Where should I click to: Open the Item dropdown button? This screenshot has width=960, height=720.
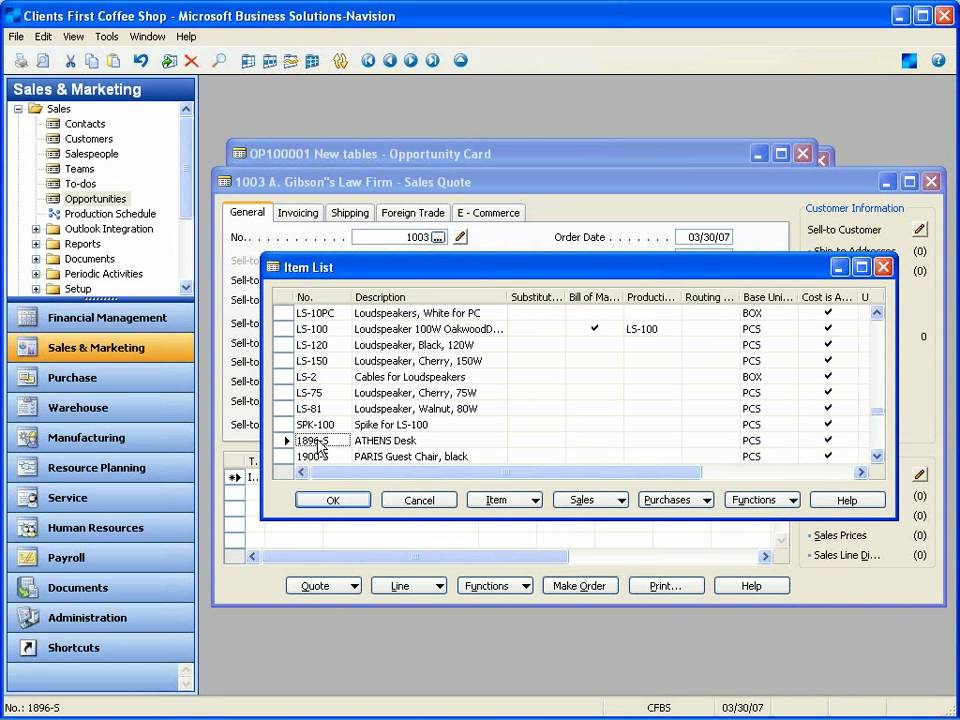coord(504,500)
